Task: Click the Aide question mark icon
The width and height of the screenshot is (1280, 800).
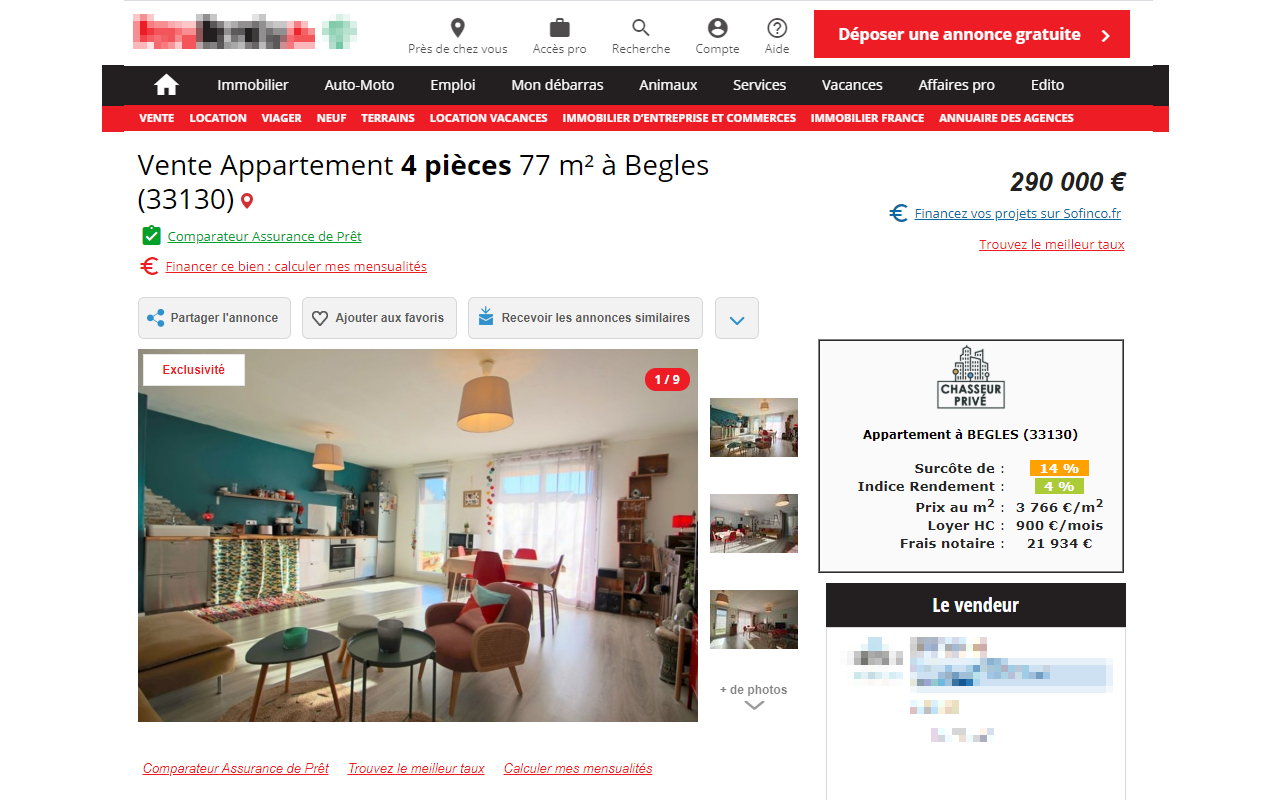Action: [777, 28]
